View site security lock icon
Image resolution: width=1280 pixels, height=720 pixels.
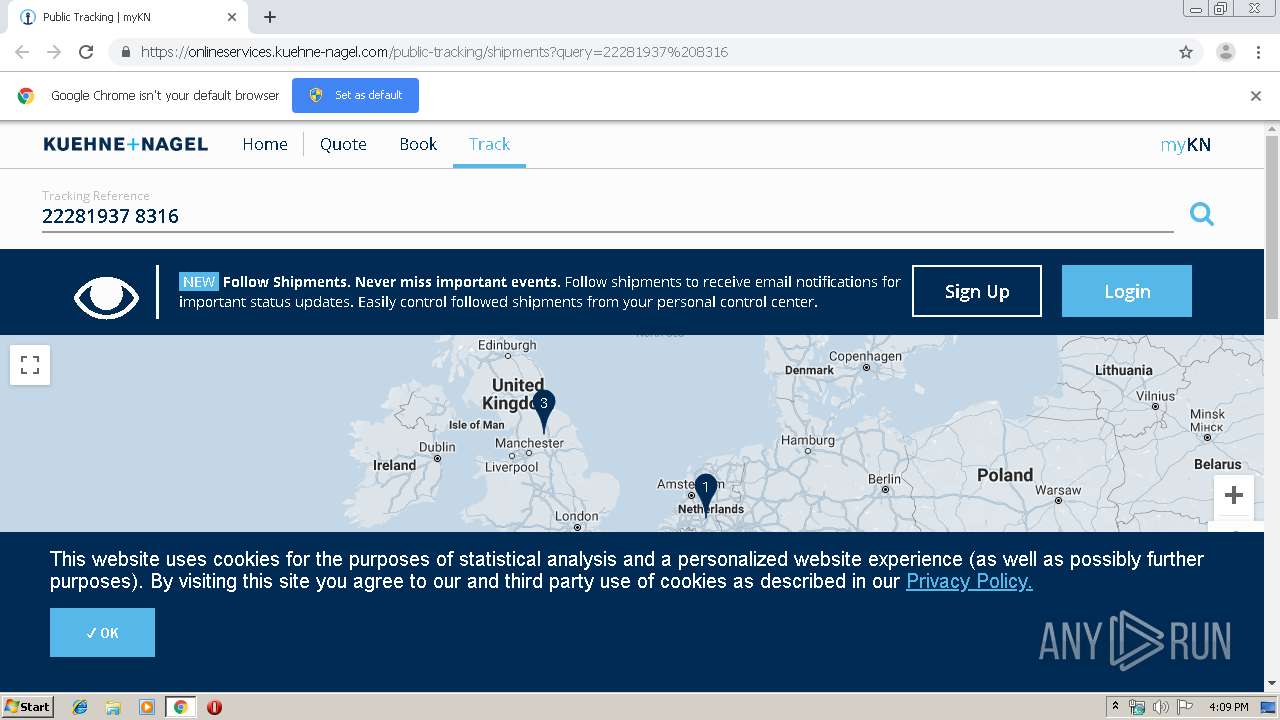pos(125,52)
